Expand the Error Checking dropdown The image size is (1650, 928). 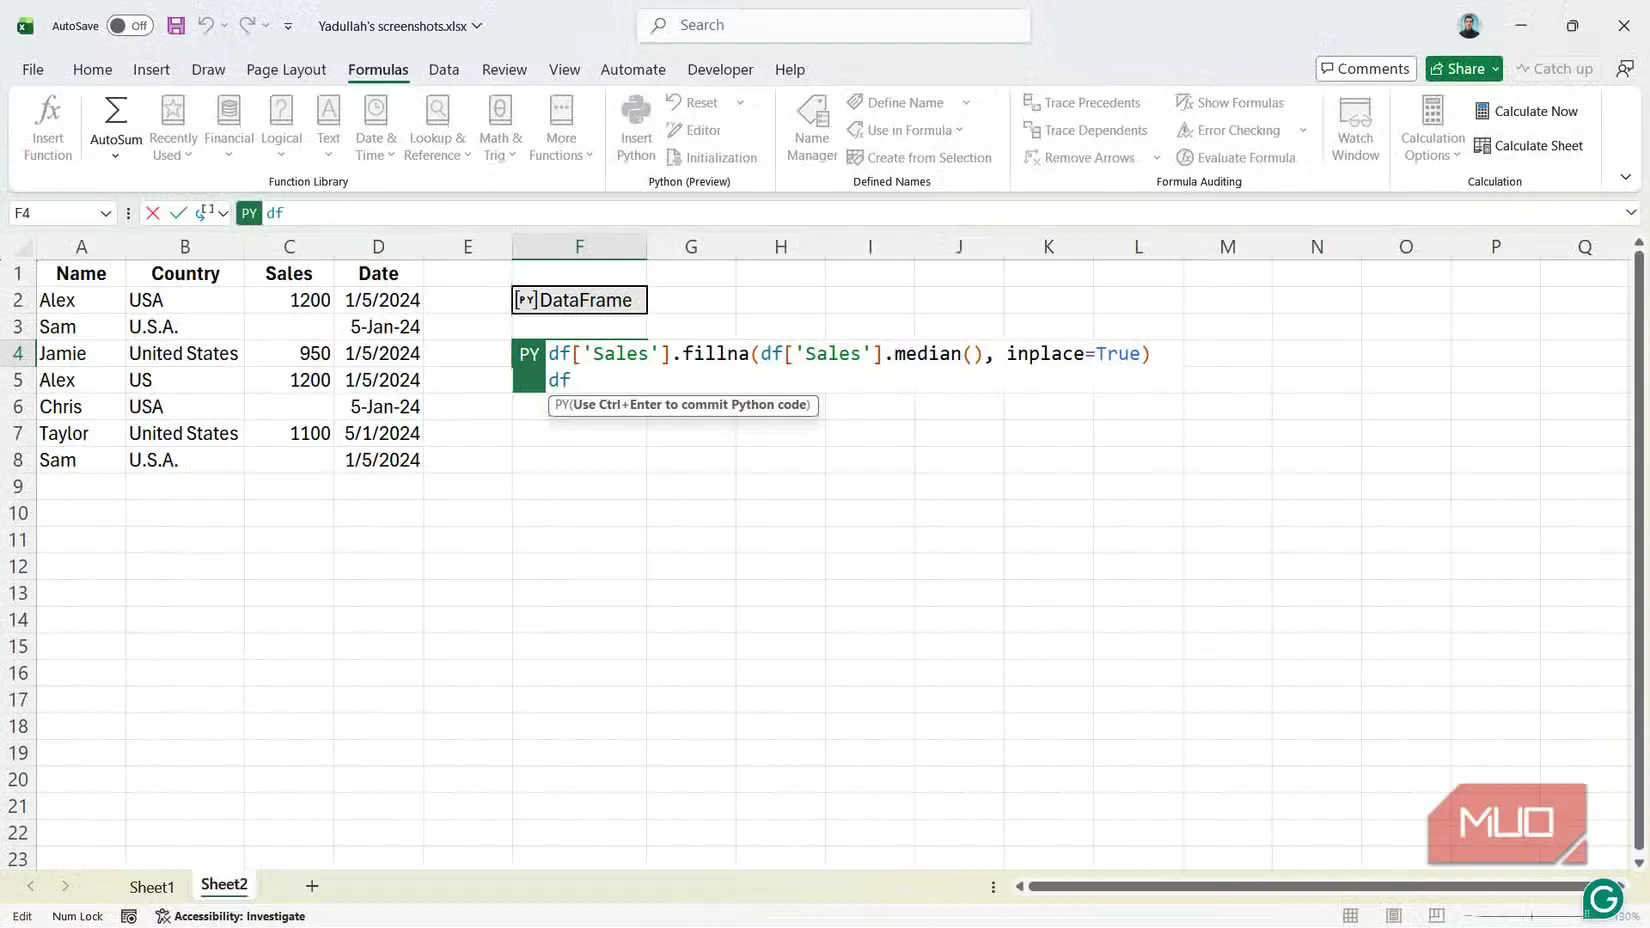coord(1302,130)
